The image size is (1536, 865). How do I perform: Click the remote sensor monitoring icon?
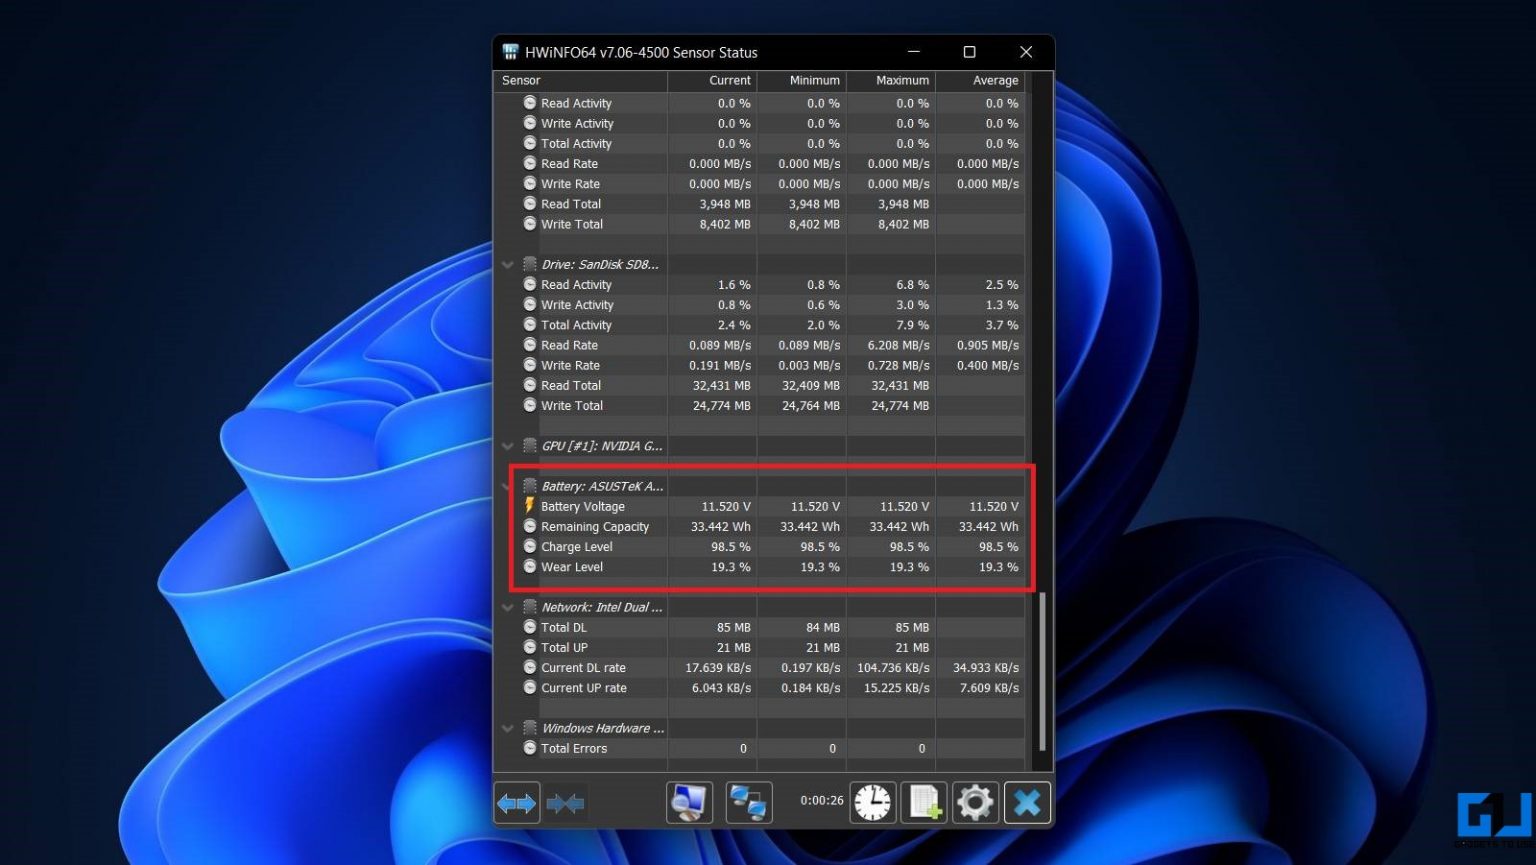point(748,802)
